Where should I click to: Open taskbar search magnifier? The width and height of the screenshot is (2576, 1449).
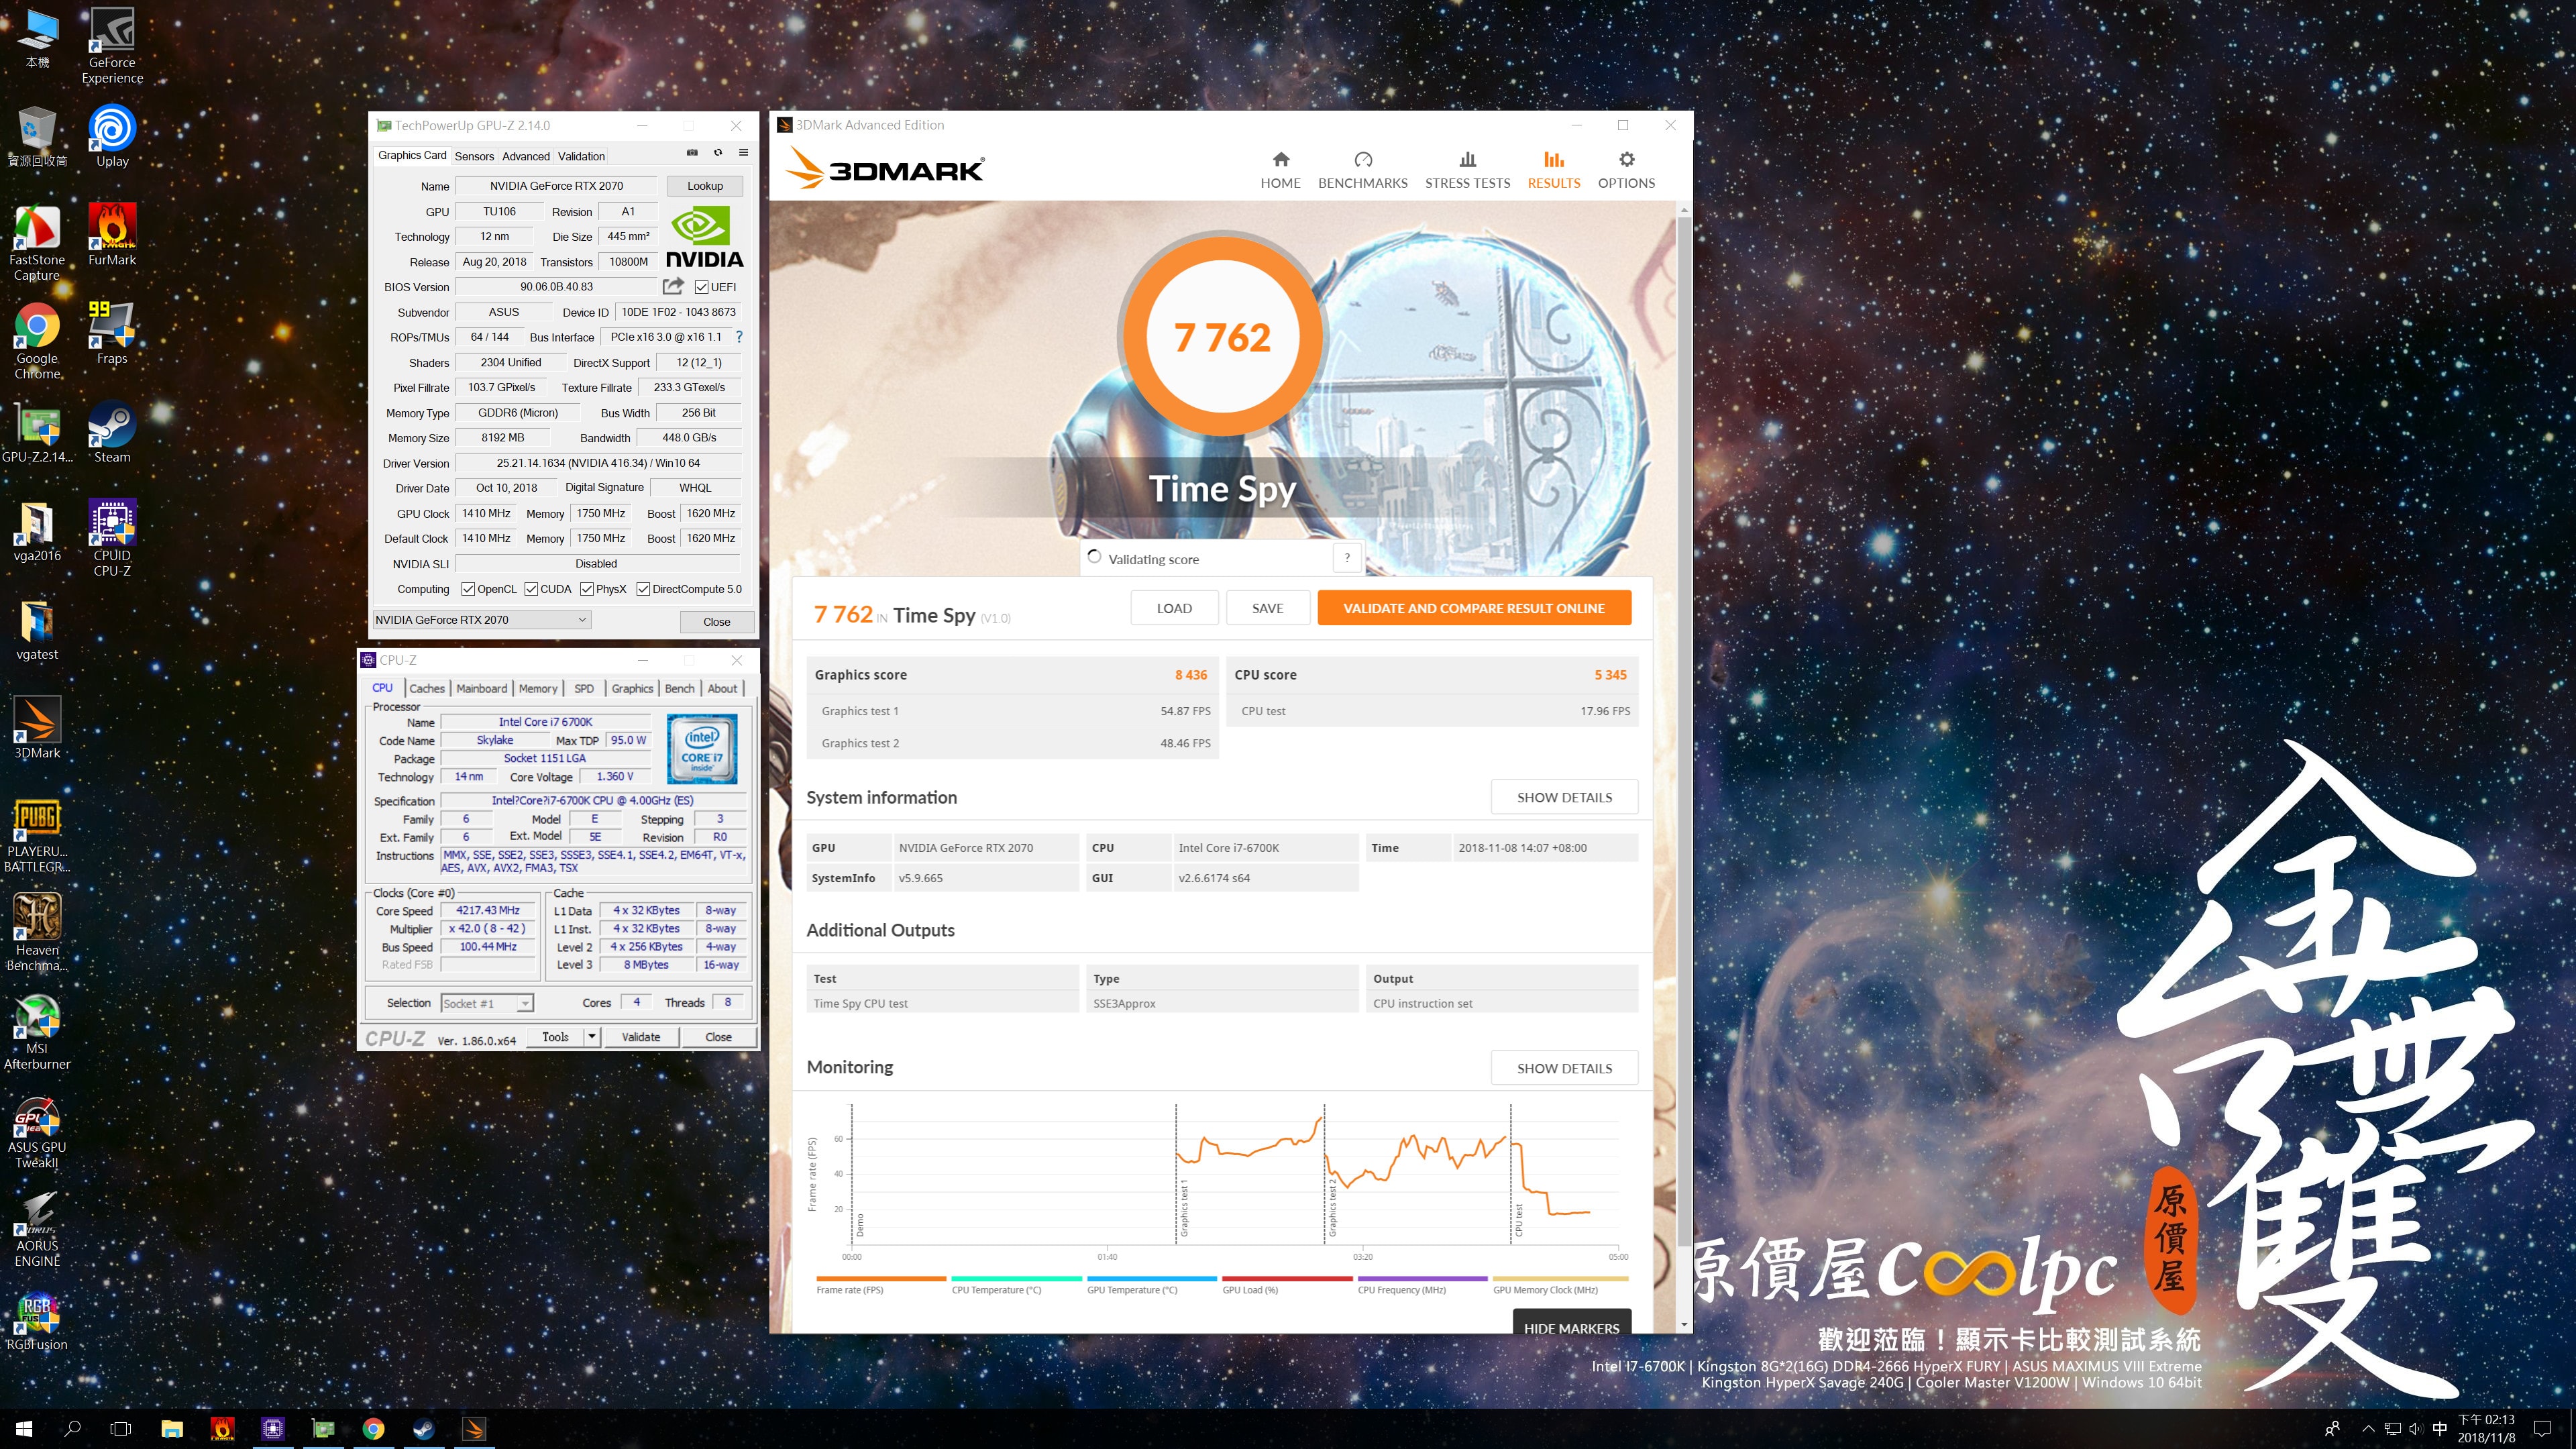point(72,1429)
